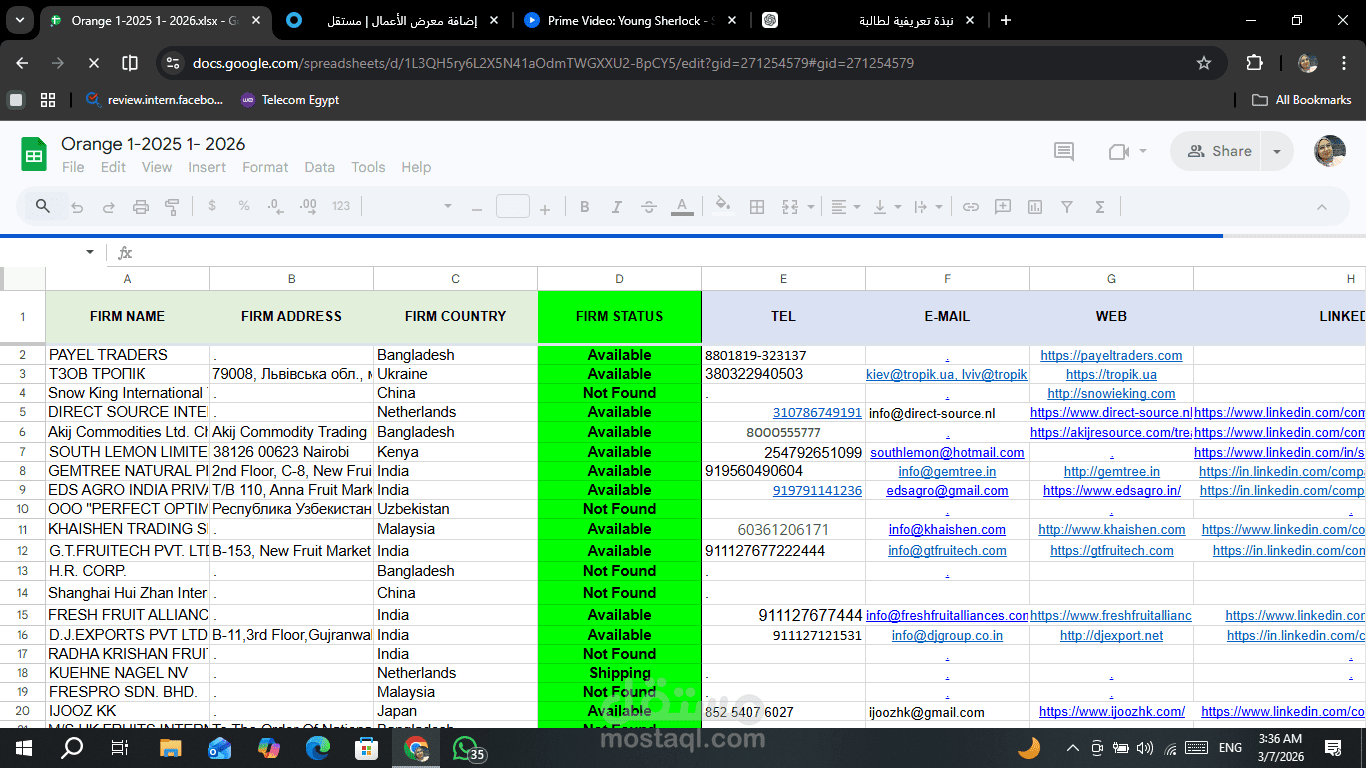Open the Telecom Egypt bookmark

point(290,100)
